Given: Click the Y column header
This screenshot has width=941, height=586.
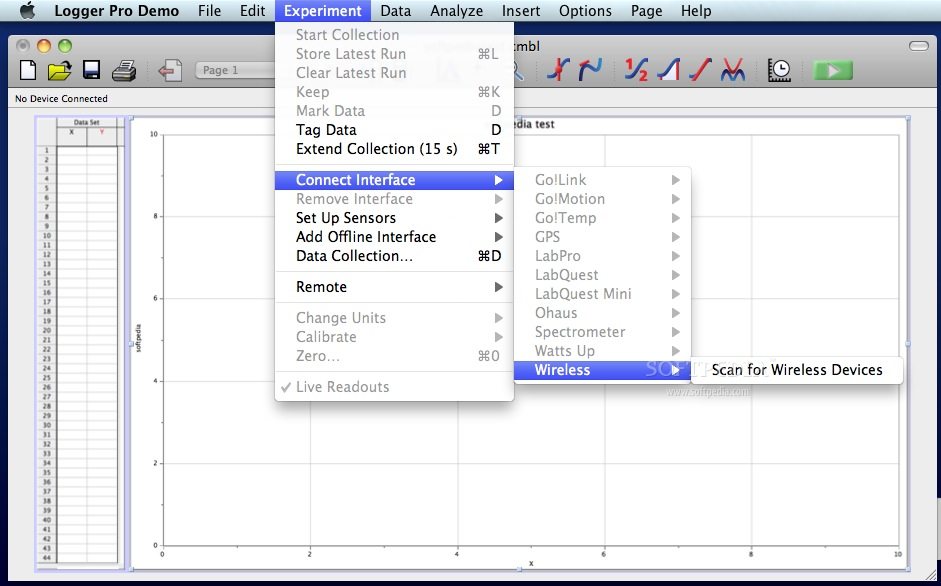Looking at the screenshot, I should (x=102, y=136).
